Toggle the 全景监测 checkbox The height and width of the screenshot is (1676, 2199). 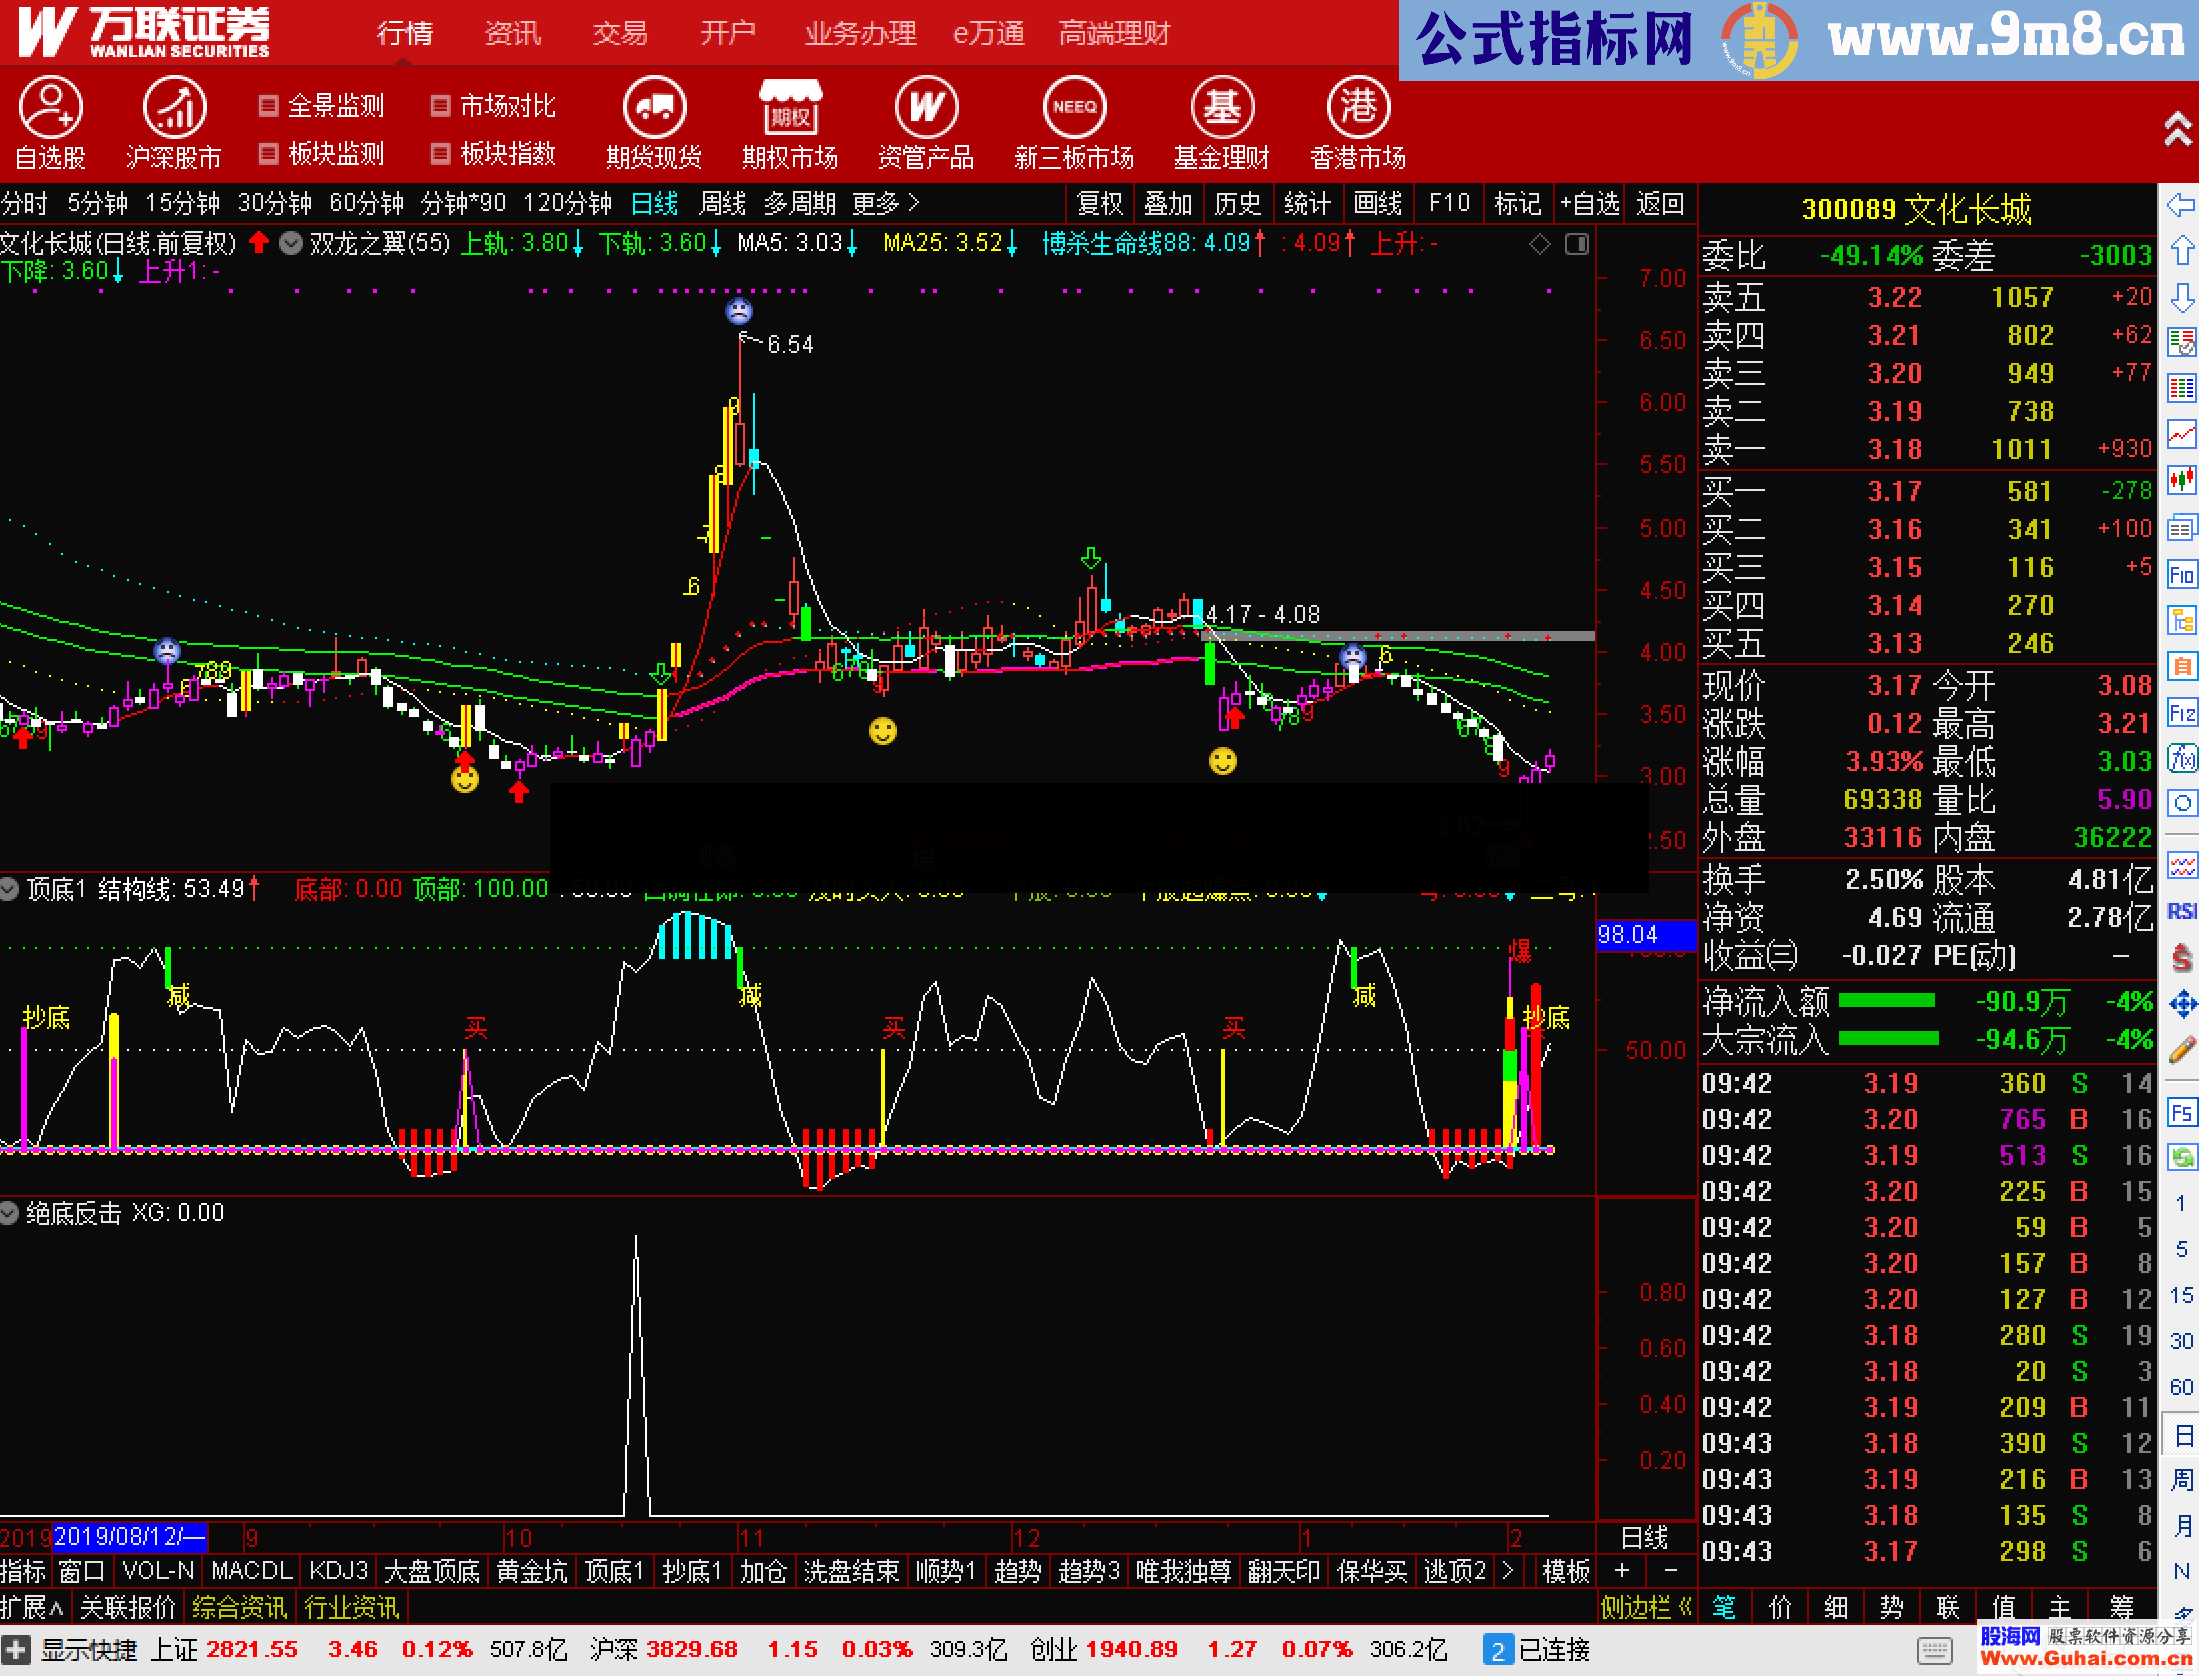(x=268, y=106)
